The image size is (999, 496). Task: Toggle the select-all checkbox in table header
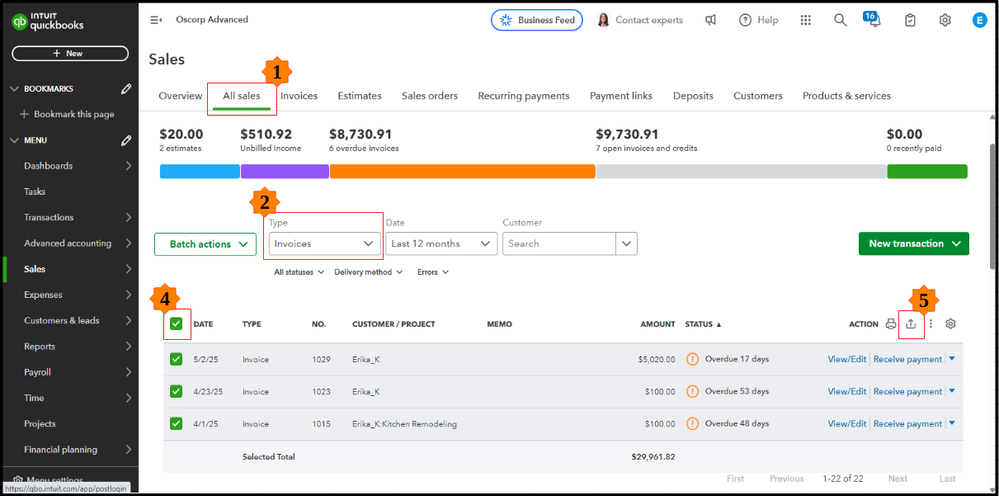point(176,324)
